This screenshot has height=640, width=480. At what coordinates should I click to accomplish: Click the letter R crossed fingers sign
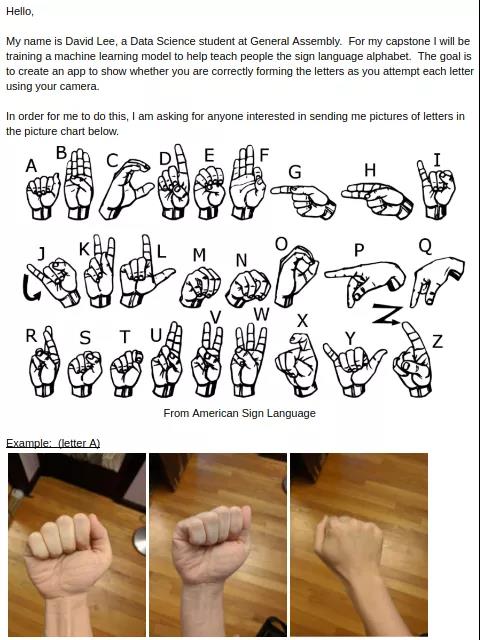[x=44, y=362]
